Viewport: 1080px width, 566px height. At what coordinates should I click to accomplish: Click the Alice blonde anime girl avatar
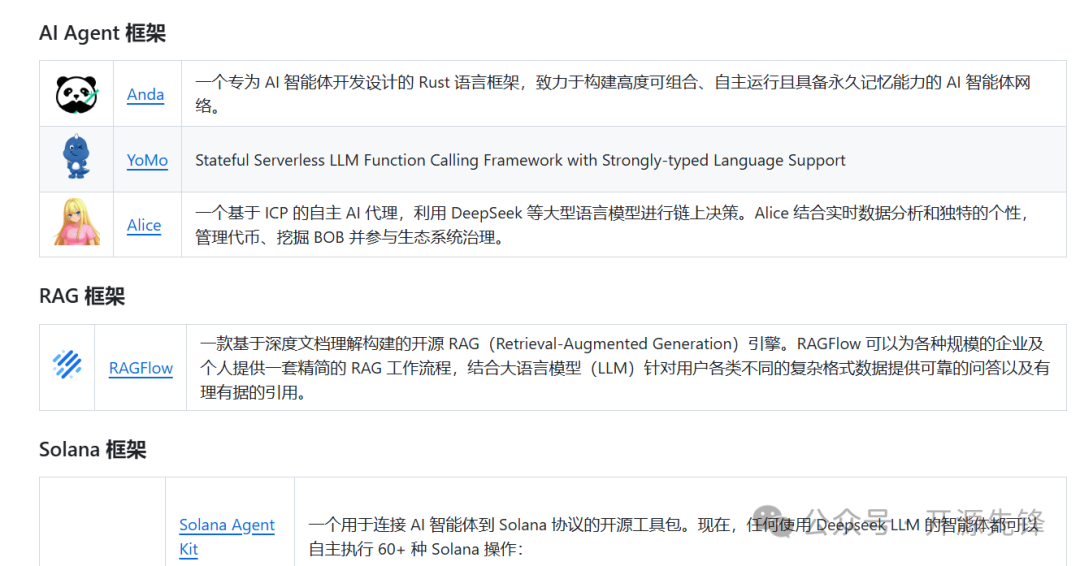76,222
